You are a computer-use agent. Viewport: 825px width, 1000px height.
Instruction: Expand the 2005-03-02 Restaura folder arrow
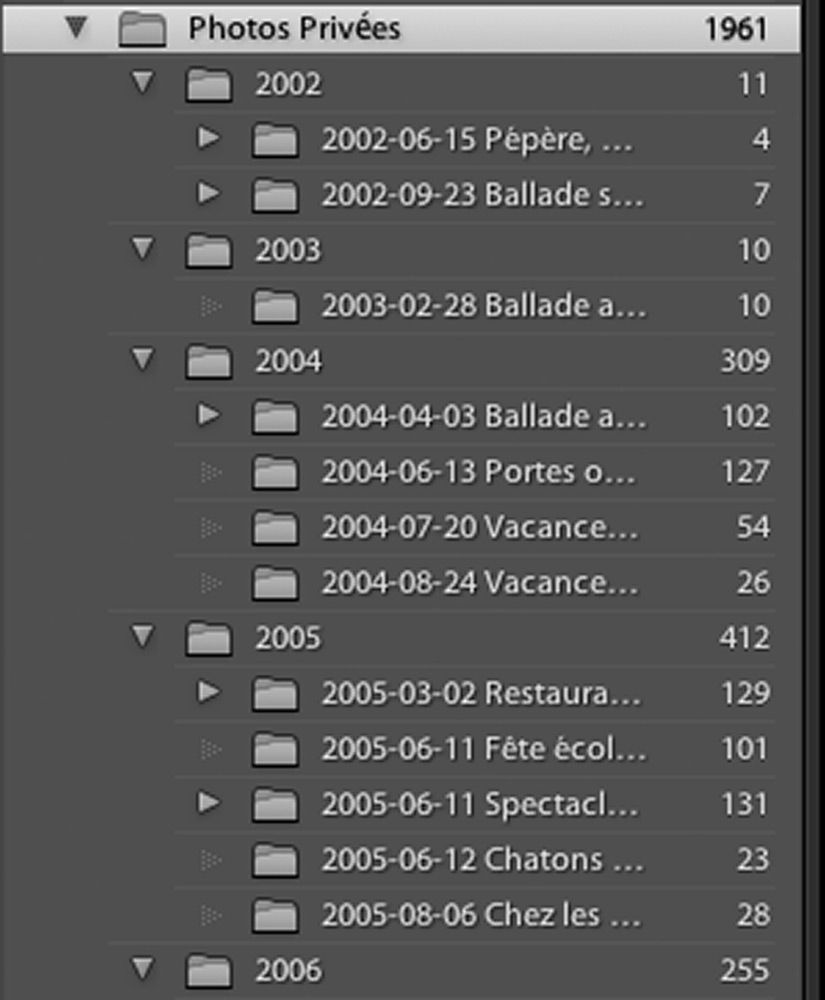[208, 692]
